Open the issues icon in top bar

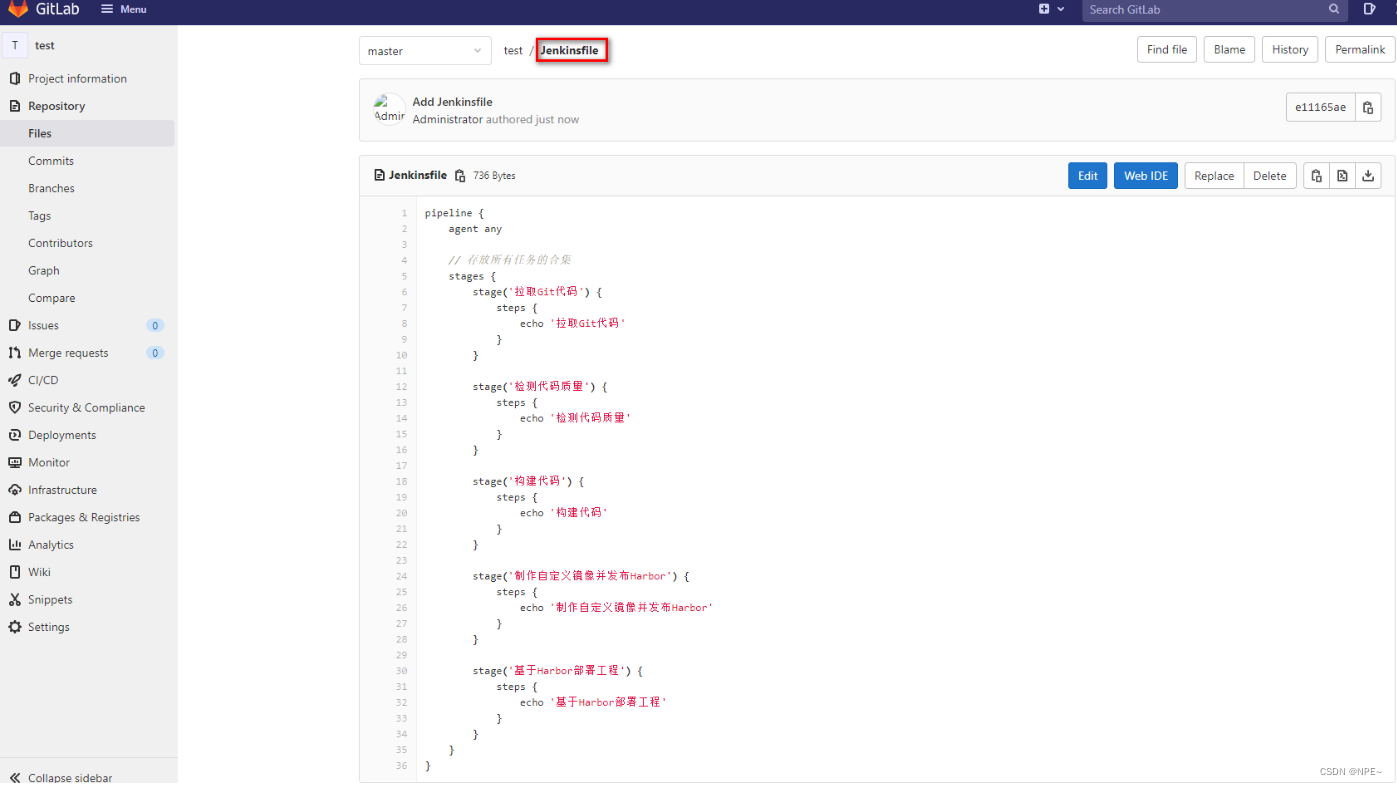(1370, 9)
